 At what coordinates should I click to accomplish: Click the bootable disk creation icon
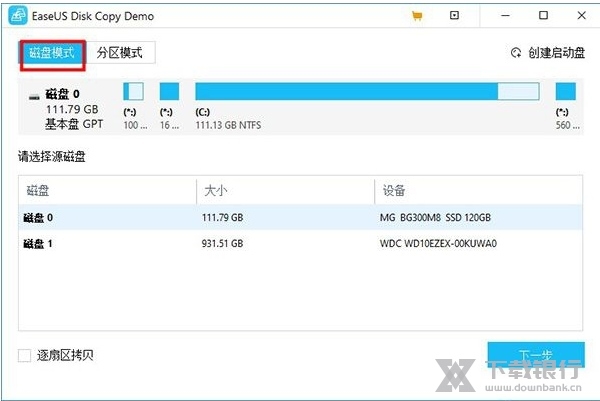click(516, 53)
